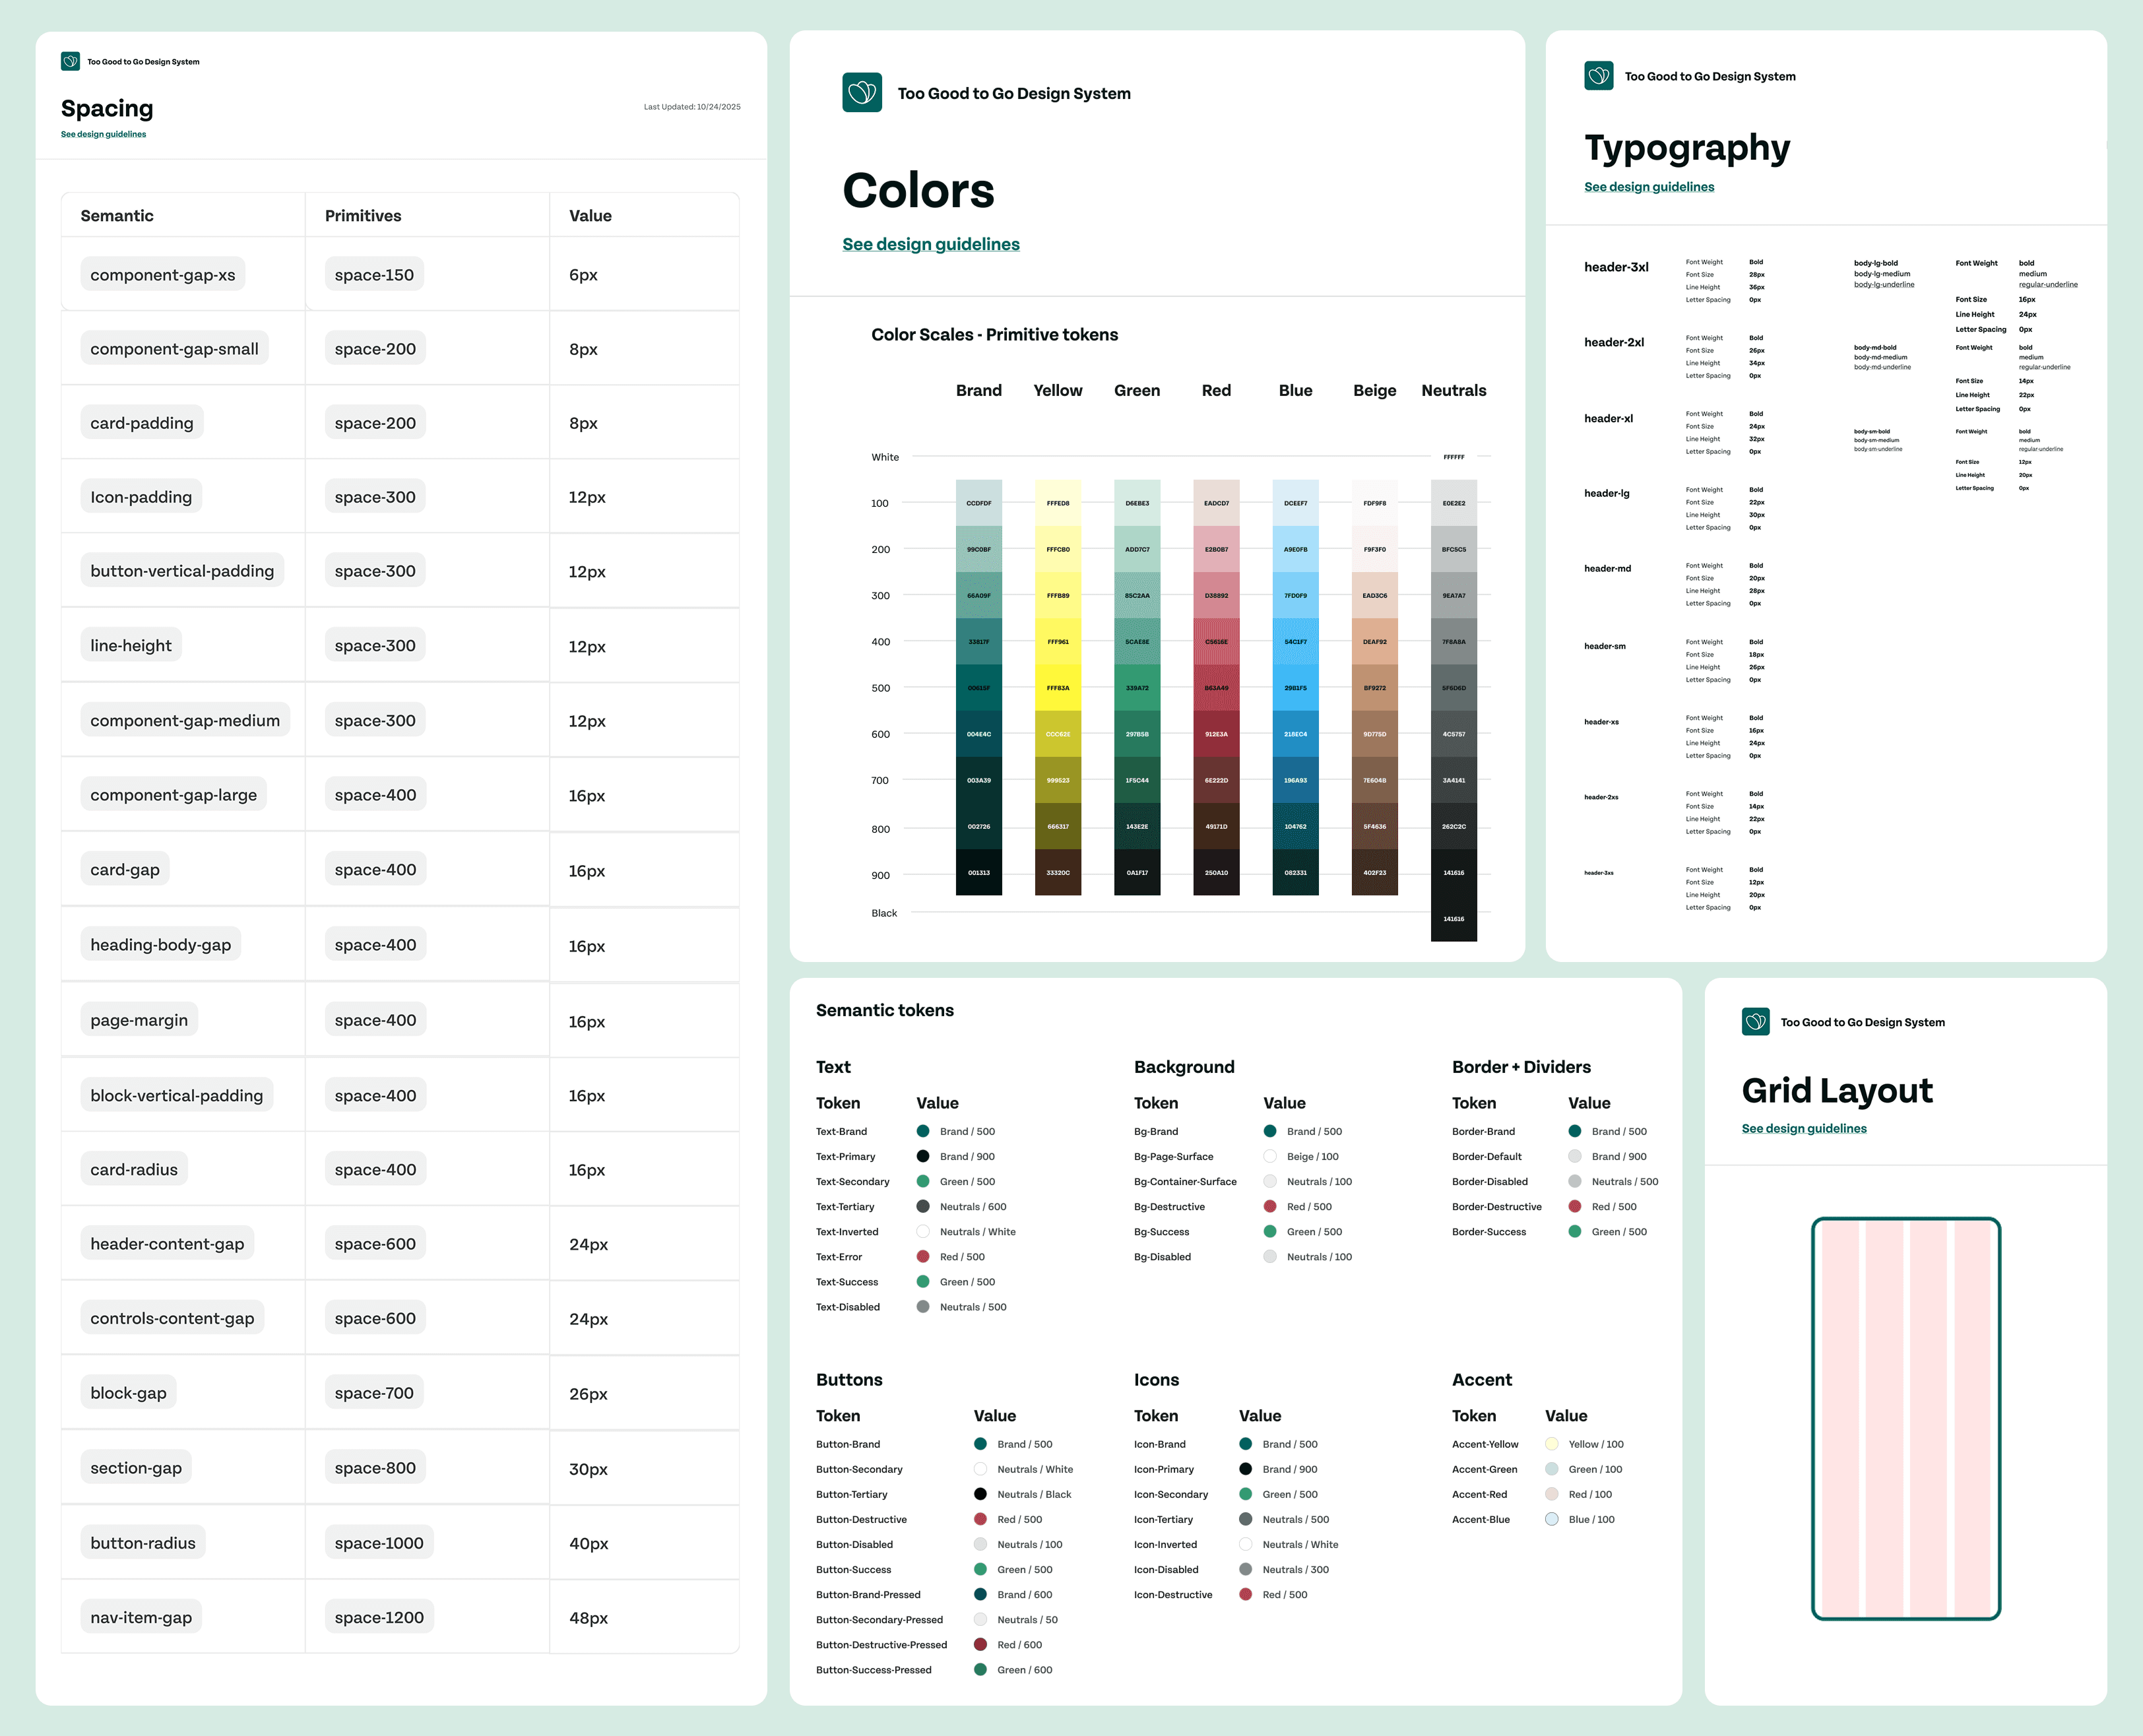The image size is (2143, 1736).
Task: Click the component-gap-xs token chip
Action: [x=162, y=275]
